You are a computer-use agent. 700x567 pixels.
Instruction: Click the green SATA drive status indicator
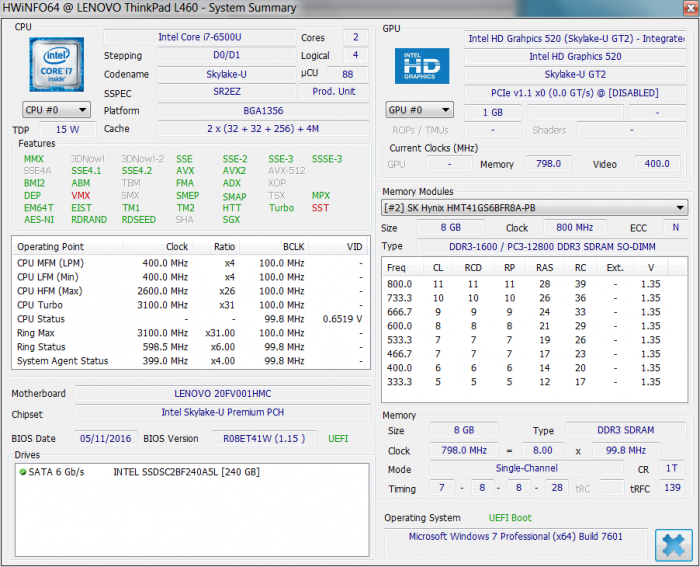pos(22,472)
